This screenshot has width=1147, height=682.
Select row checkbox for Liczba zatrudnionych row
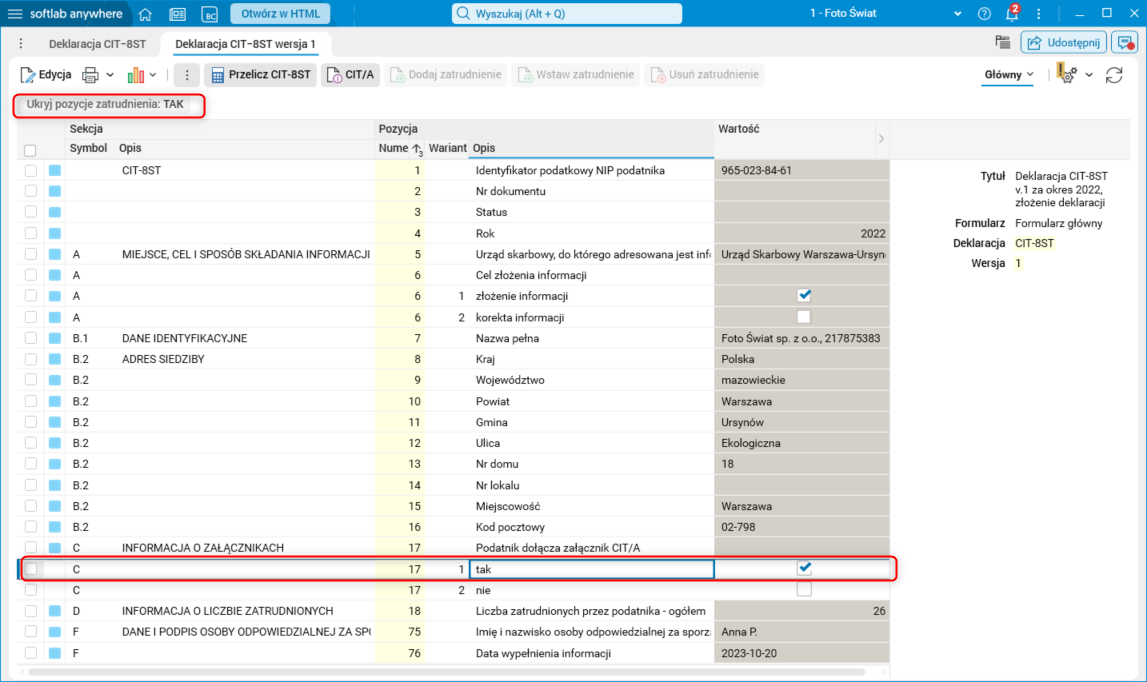(x=31, y=611)
